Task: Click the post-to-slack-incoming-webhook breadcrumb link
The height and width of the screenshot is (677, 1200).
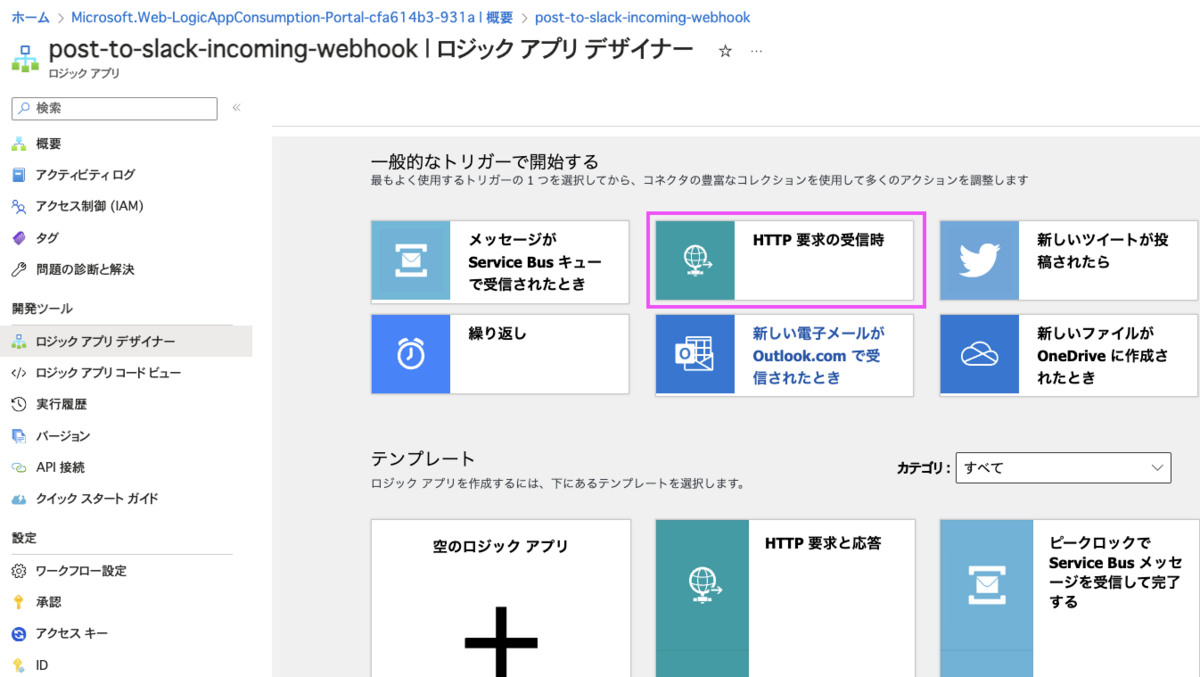Action: (x=643, y=18)
